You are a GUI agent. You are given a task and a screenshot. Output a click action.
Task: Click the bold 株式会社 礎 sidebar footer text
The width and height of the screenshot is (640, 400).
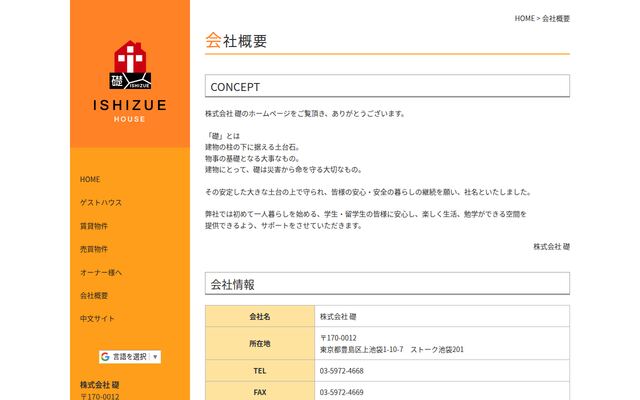click(100, 384)
